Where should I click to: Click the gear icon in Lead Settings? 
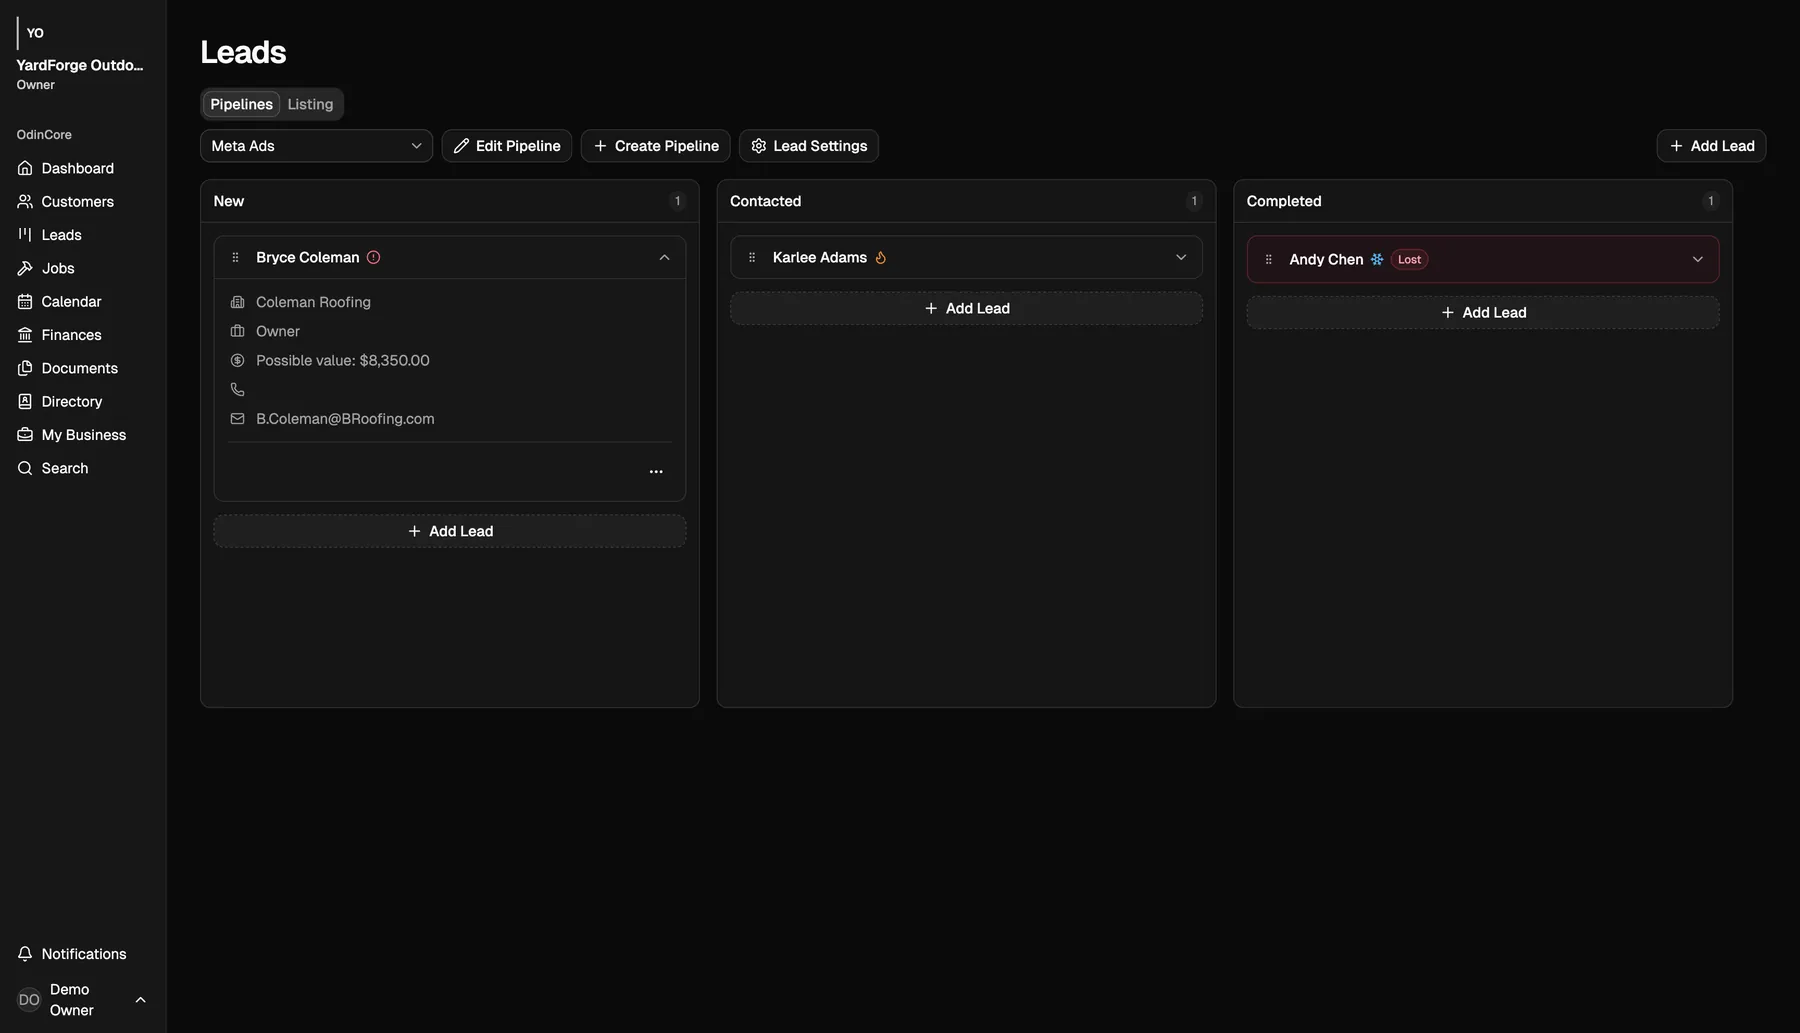point(759,146)
